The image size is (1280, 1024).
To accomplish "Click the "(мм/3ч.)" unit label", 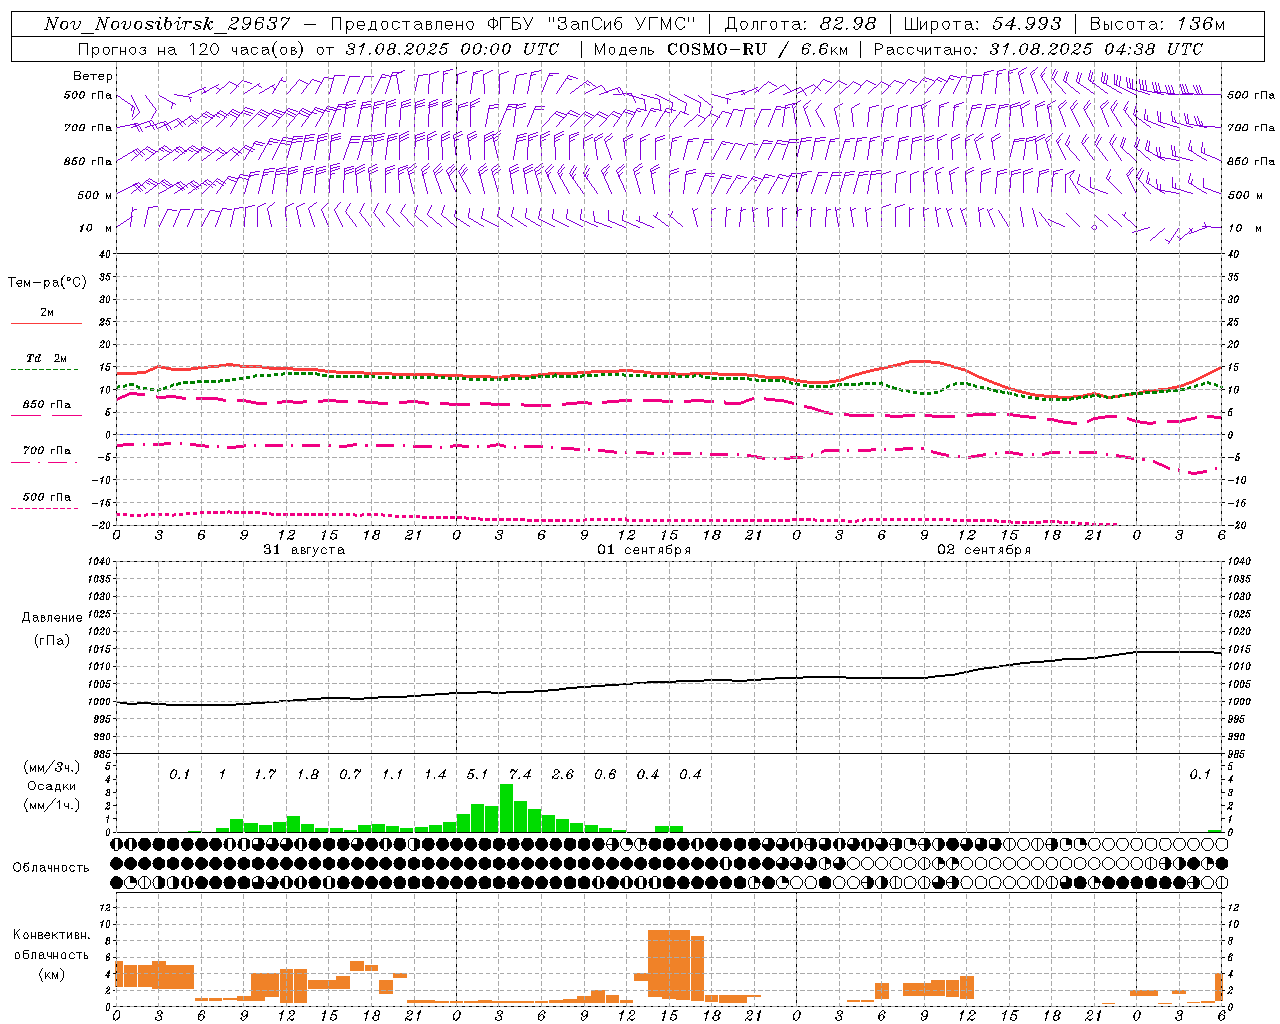I will pyautogui.click(x=52, y=767).
